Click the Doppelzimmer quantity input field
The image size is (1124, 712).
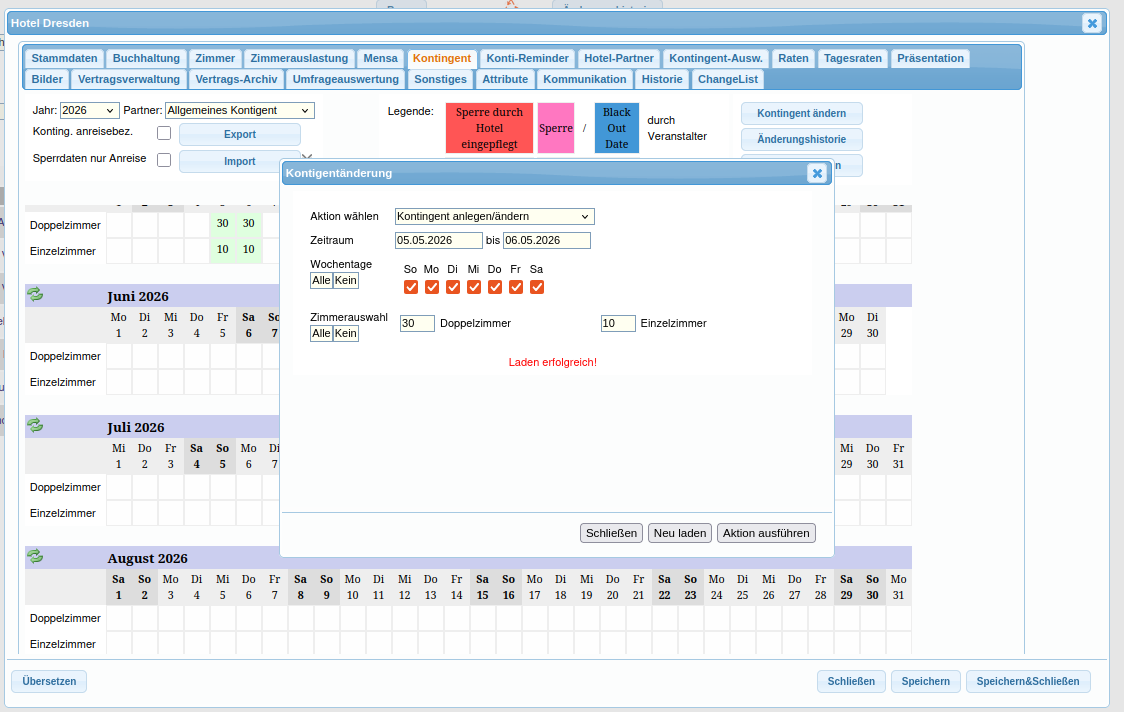[417, 323]
